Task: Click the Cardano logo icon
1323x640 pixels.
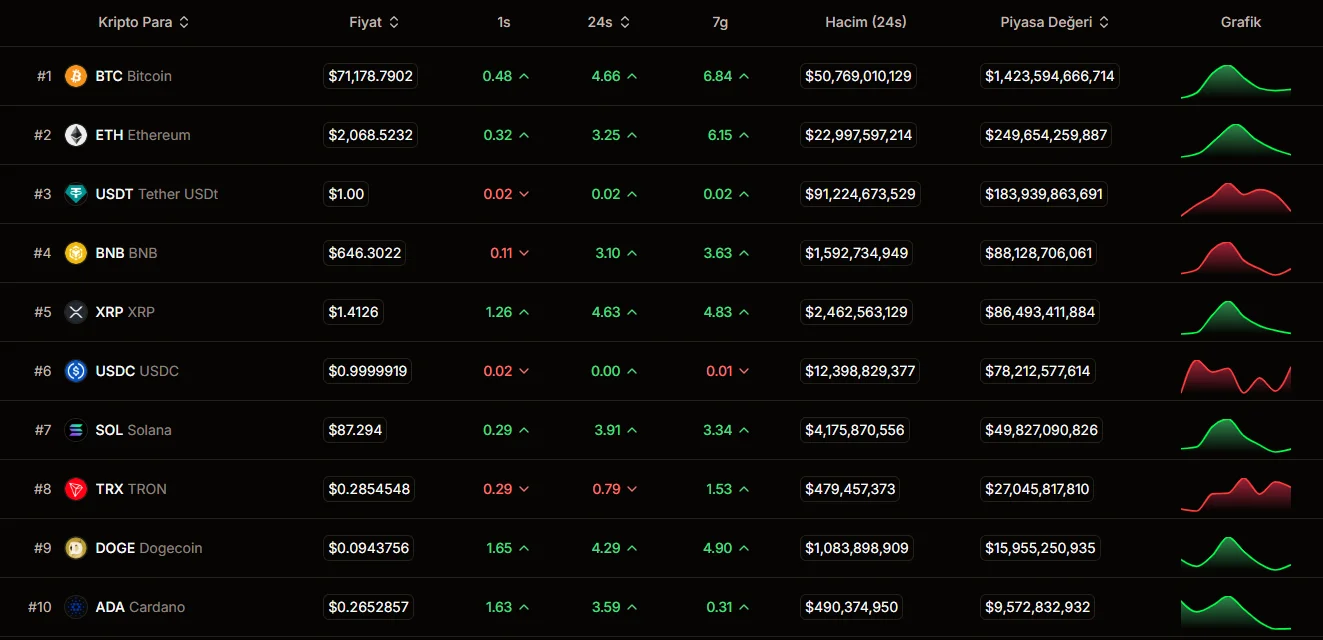Action: click(76, 607)
